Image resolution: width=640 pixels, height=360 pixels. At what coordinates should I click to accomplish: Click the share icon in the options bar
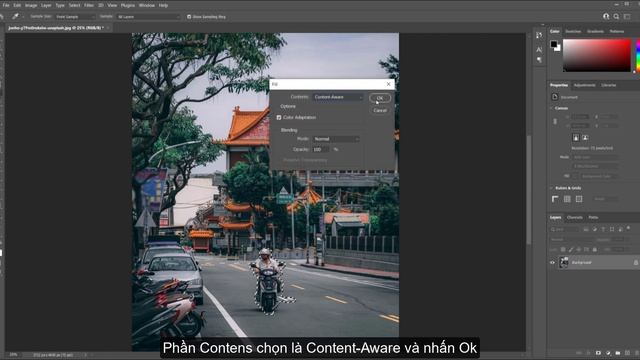(606, 17)
